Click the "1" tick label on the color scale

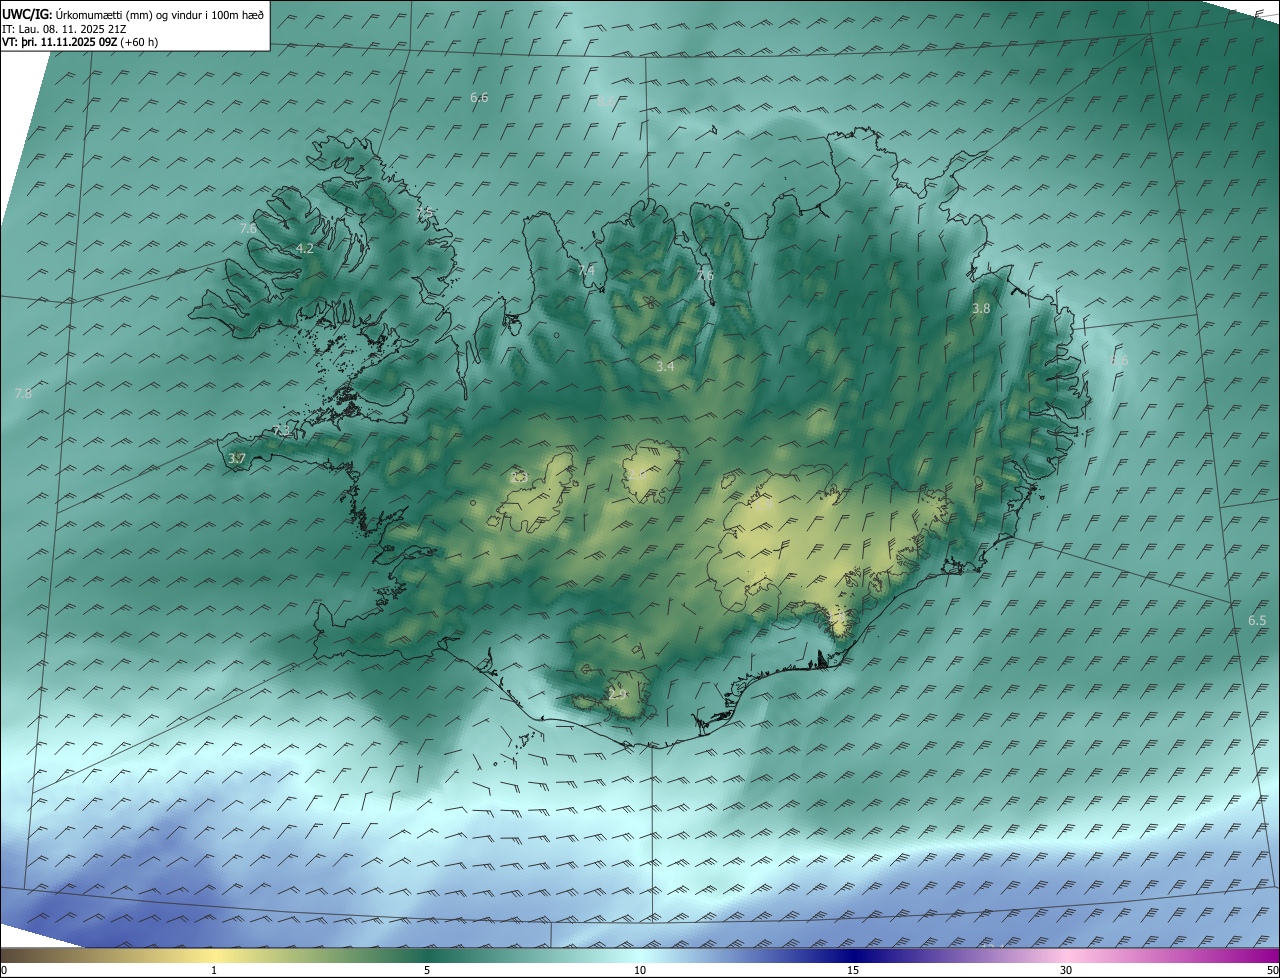coord(214,970)
